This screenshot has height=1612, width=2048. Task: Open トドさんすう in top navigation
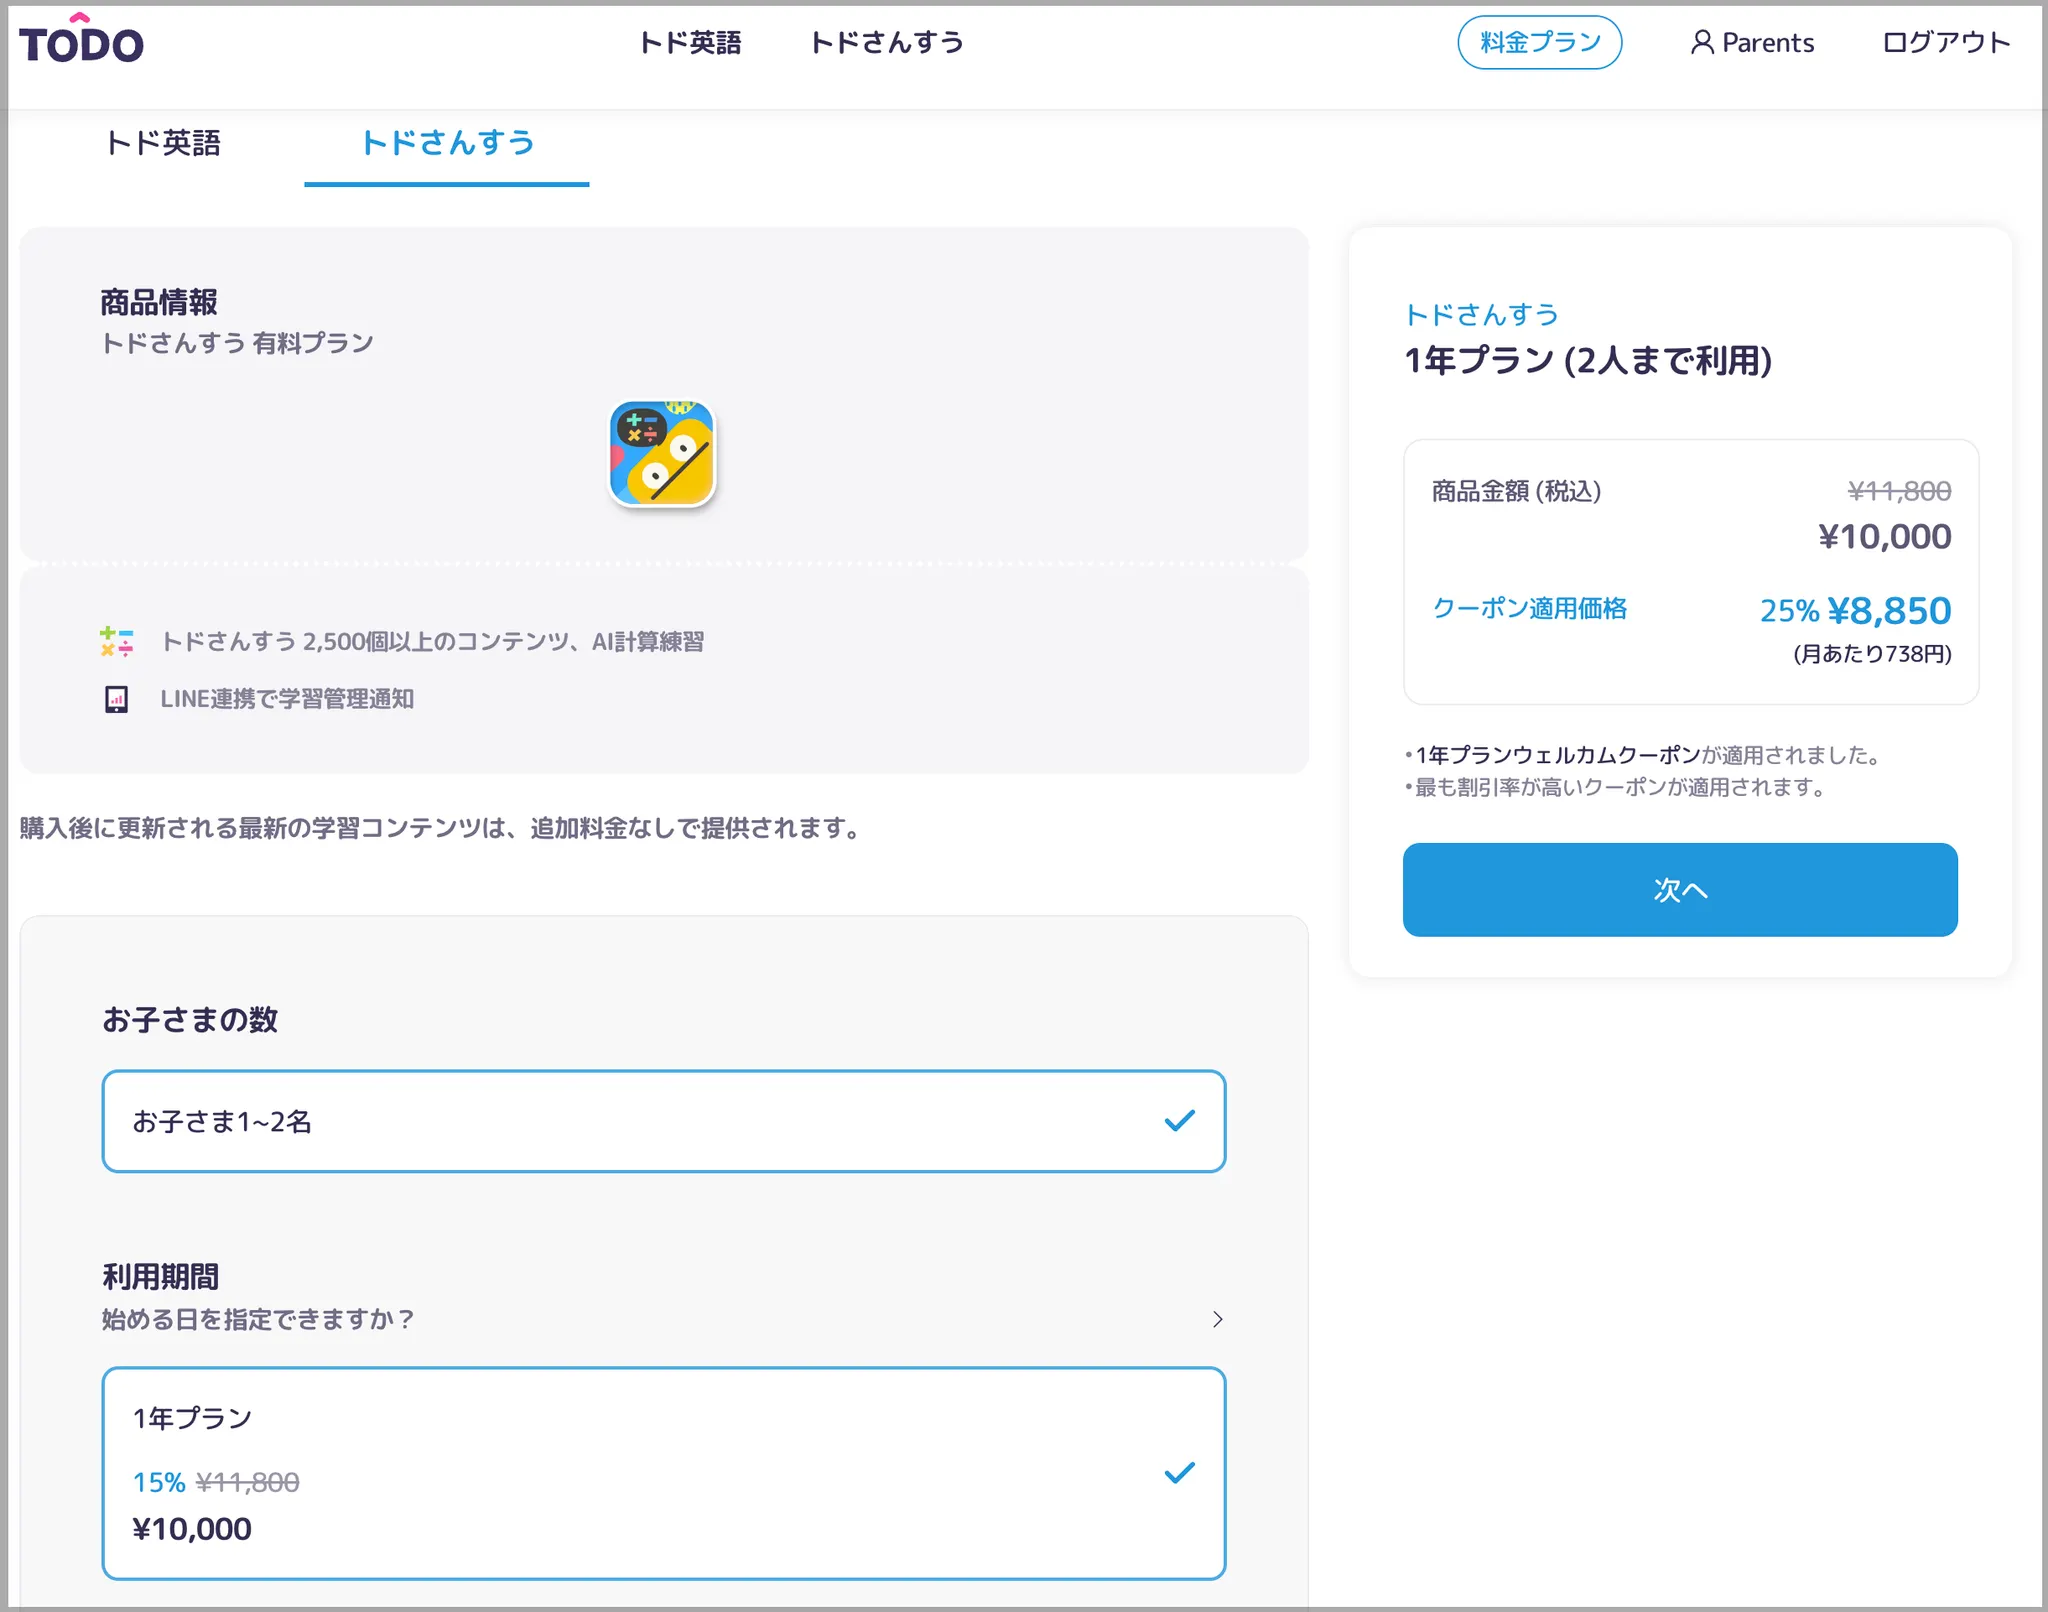(886, 42)
